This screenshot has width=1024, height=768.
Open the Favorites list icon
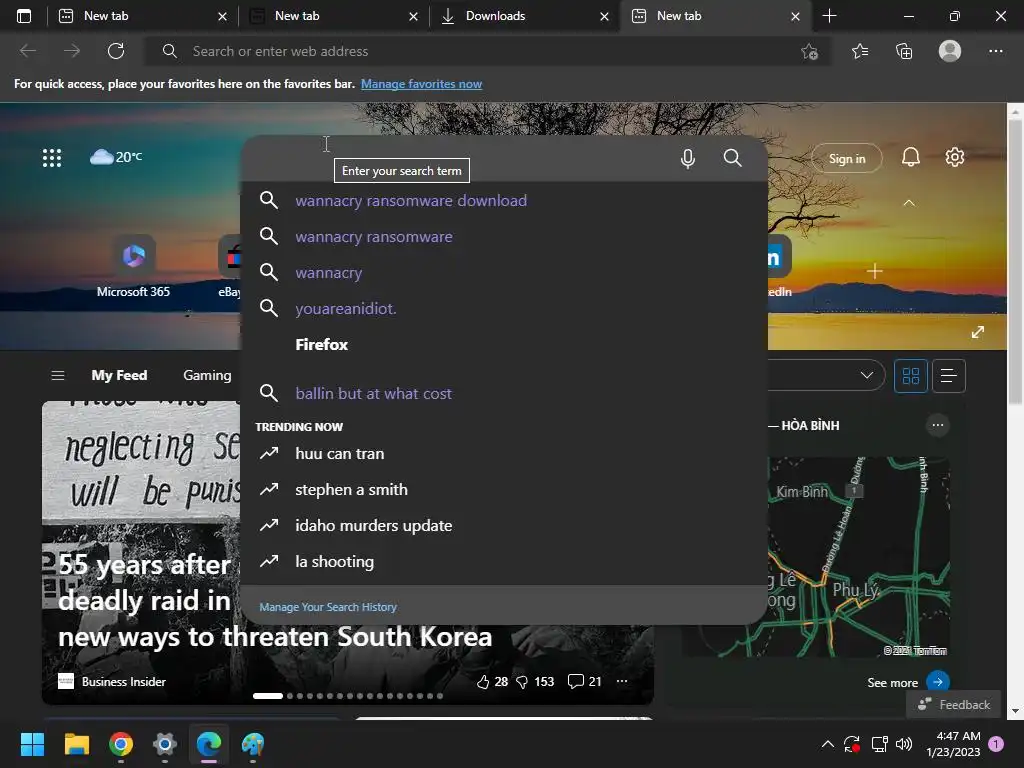[860, 51]
